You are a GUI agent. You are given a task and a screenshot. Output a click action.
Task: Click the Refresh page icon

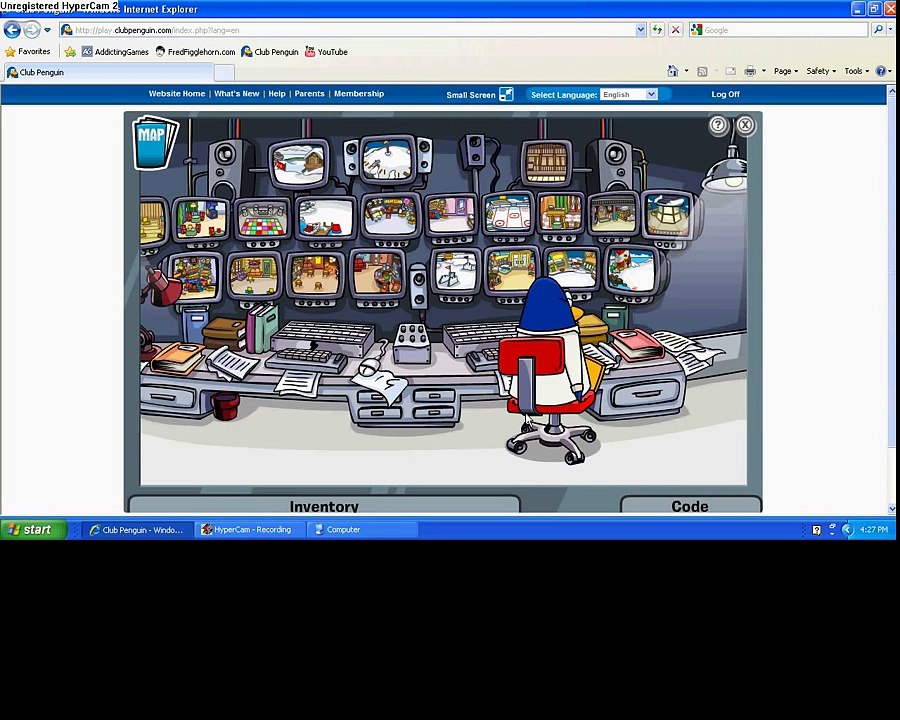[657, 30]
